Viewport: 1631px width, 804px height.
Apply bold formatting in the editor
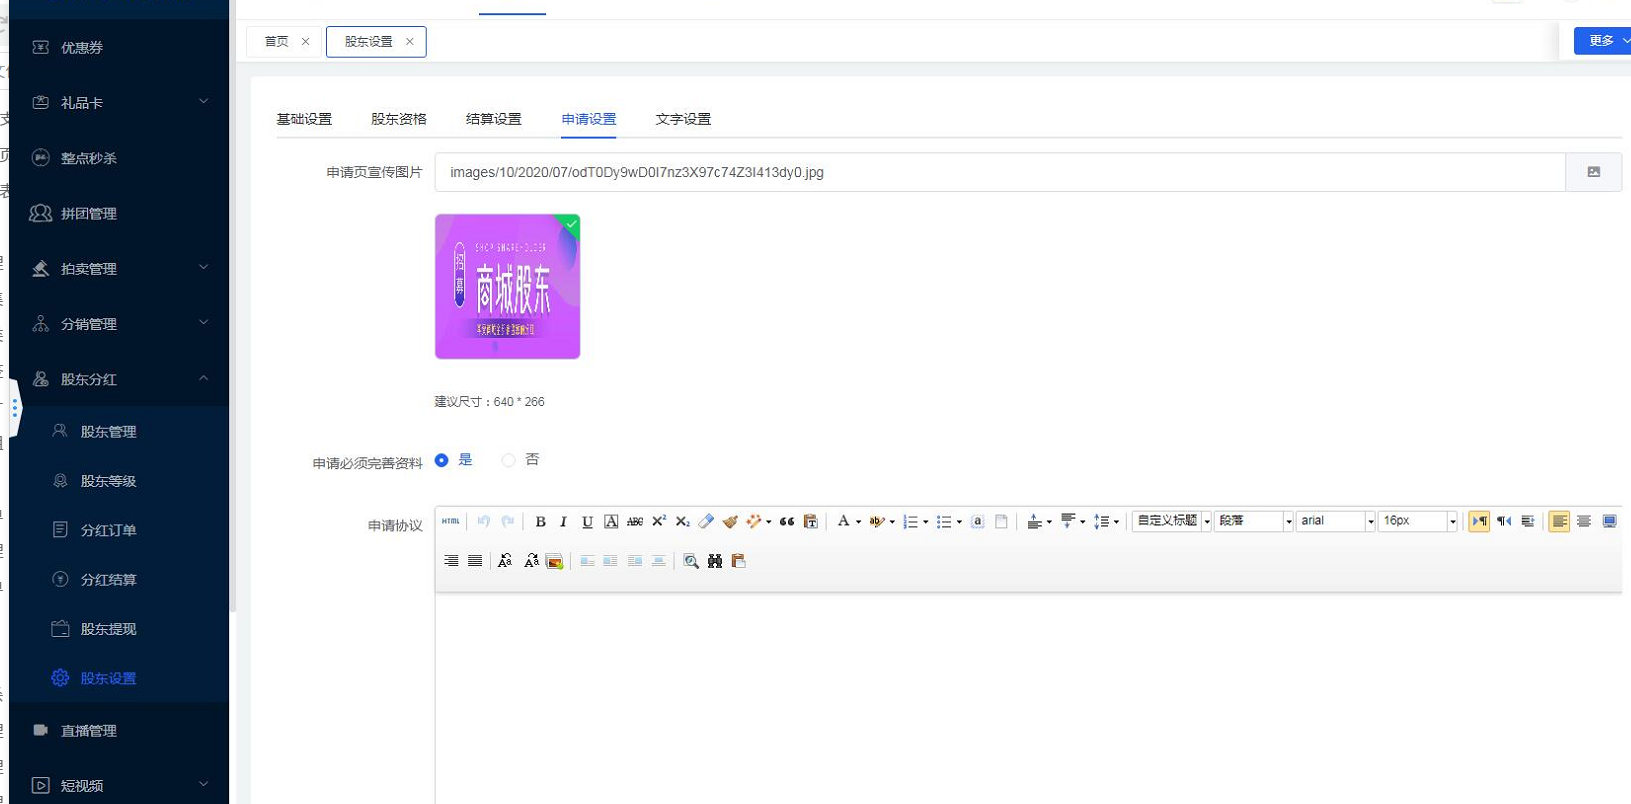(x=540, y=521)
